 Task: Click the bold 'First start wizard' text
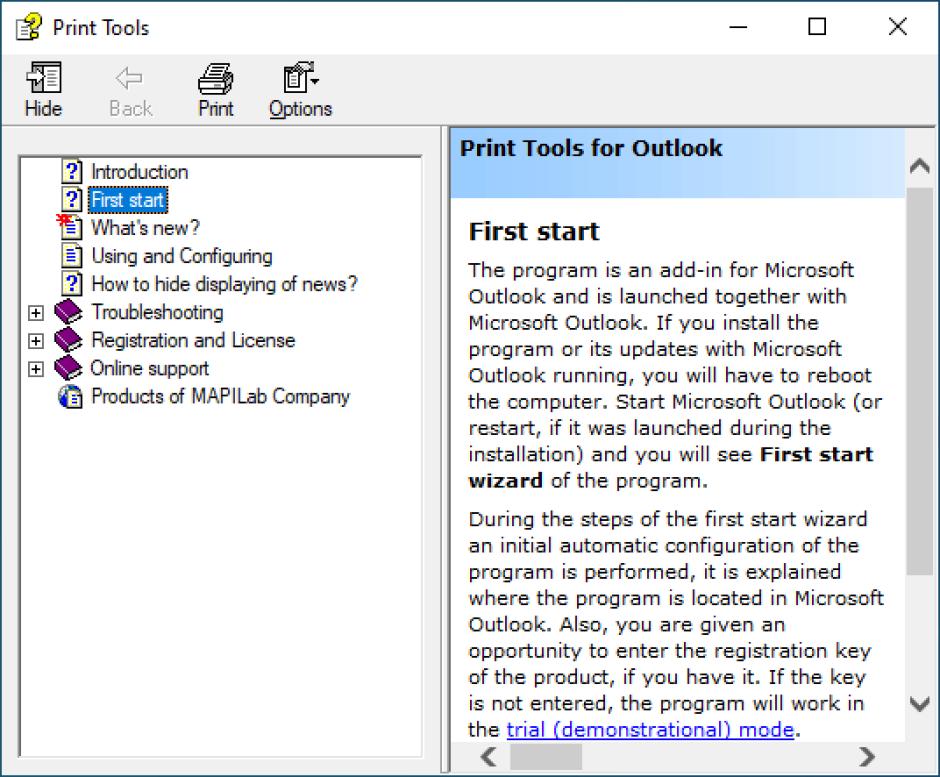(x=670, y=467)
